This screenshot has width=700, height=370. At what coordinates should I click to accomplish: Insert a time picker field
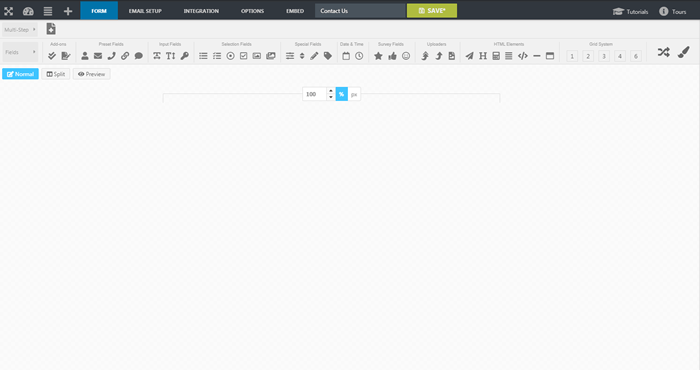pos(359,56)
